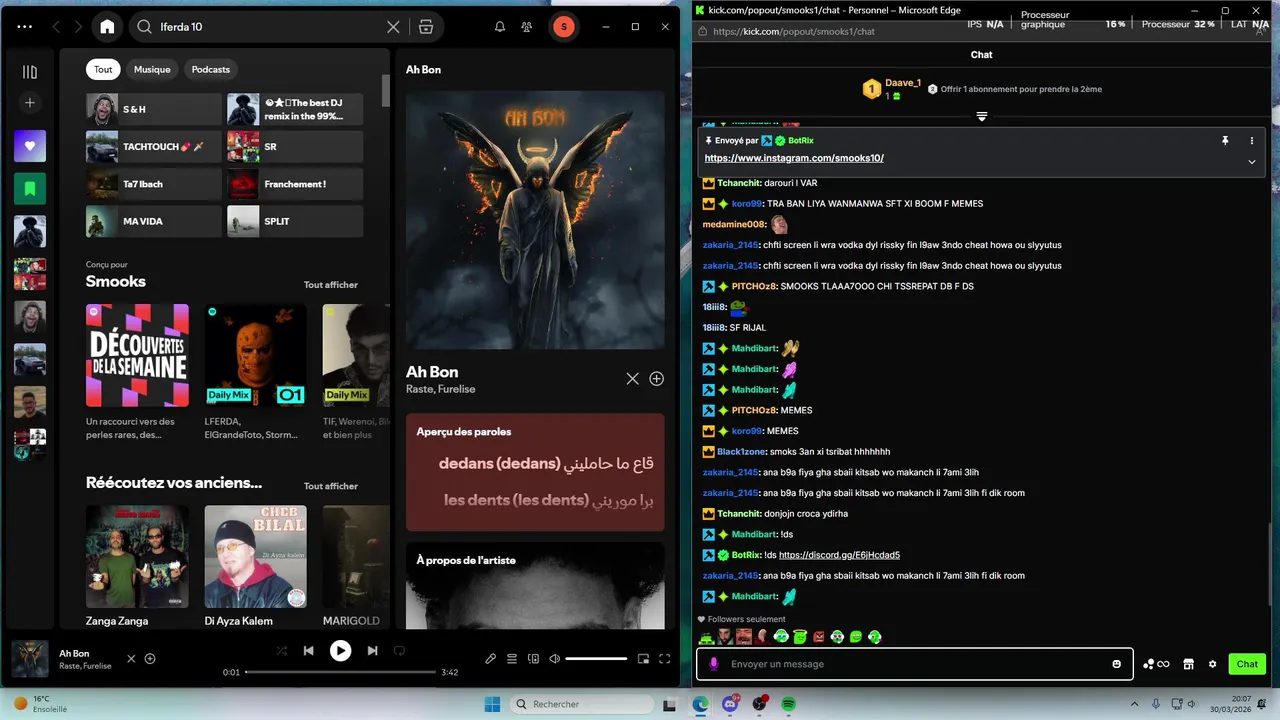
Task: Open the Spotify three-dot menu
Action: click(x=25, y=27)
